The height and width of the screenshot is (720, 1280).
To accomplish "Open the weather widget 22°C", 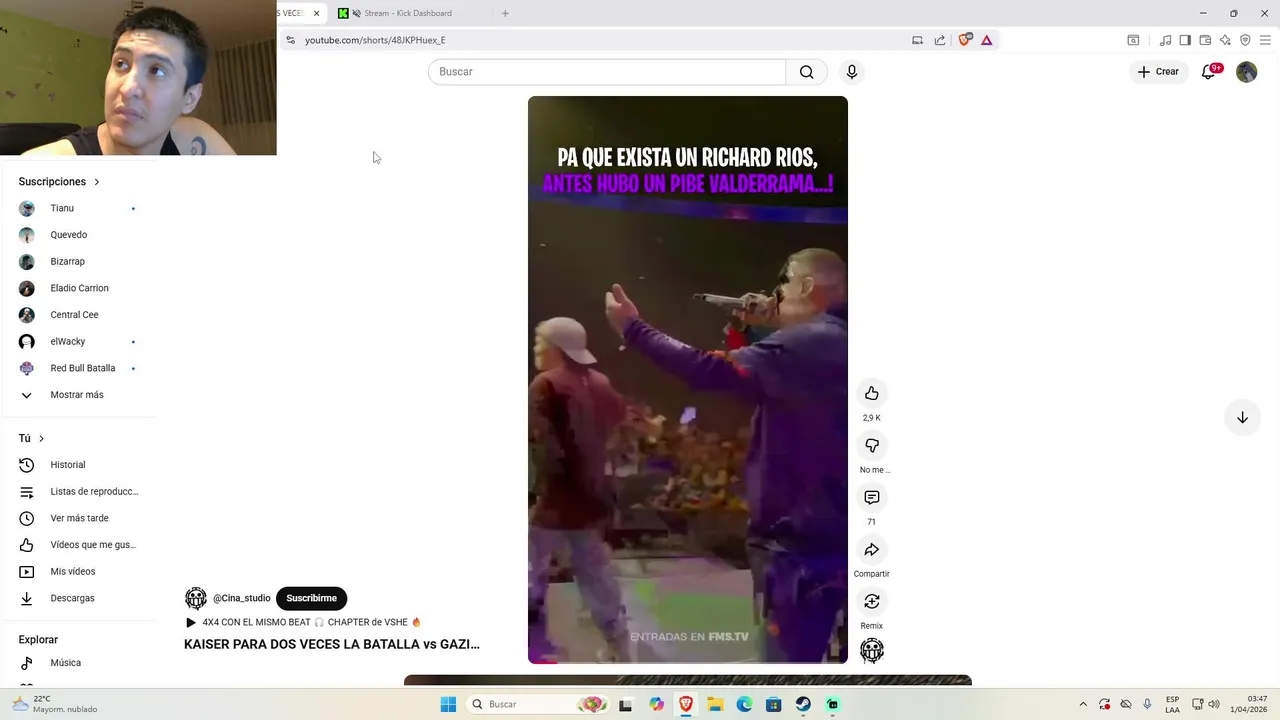I will click(x=54, y=704).
